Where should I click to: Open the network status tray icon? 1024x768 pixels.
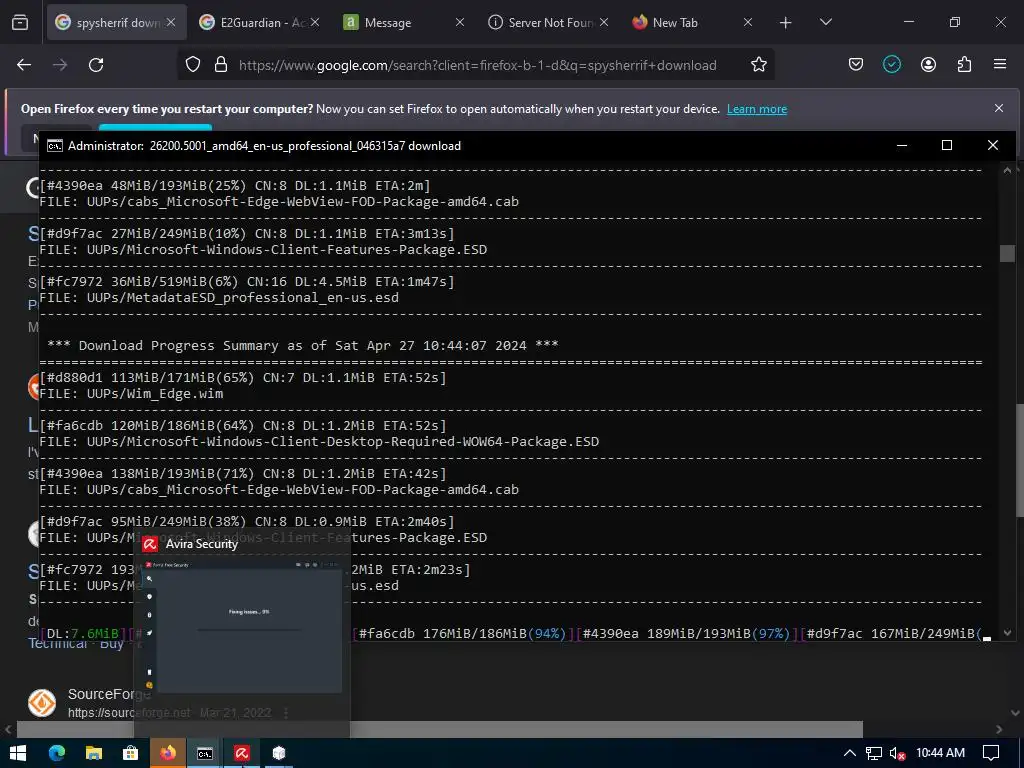874,753
